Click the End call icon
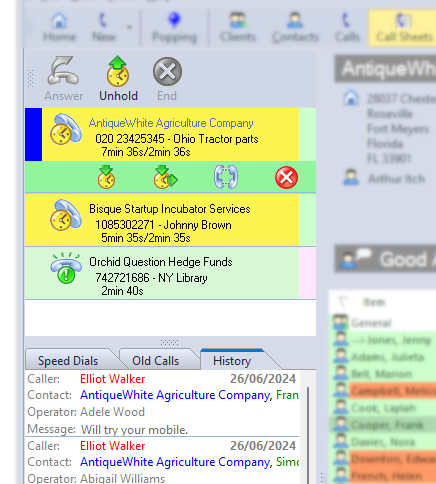Viewport: 436px width, 484px height. pyautogui.click(x=167, y=71)
